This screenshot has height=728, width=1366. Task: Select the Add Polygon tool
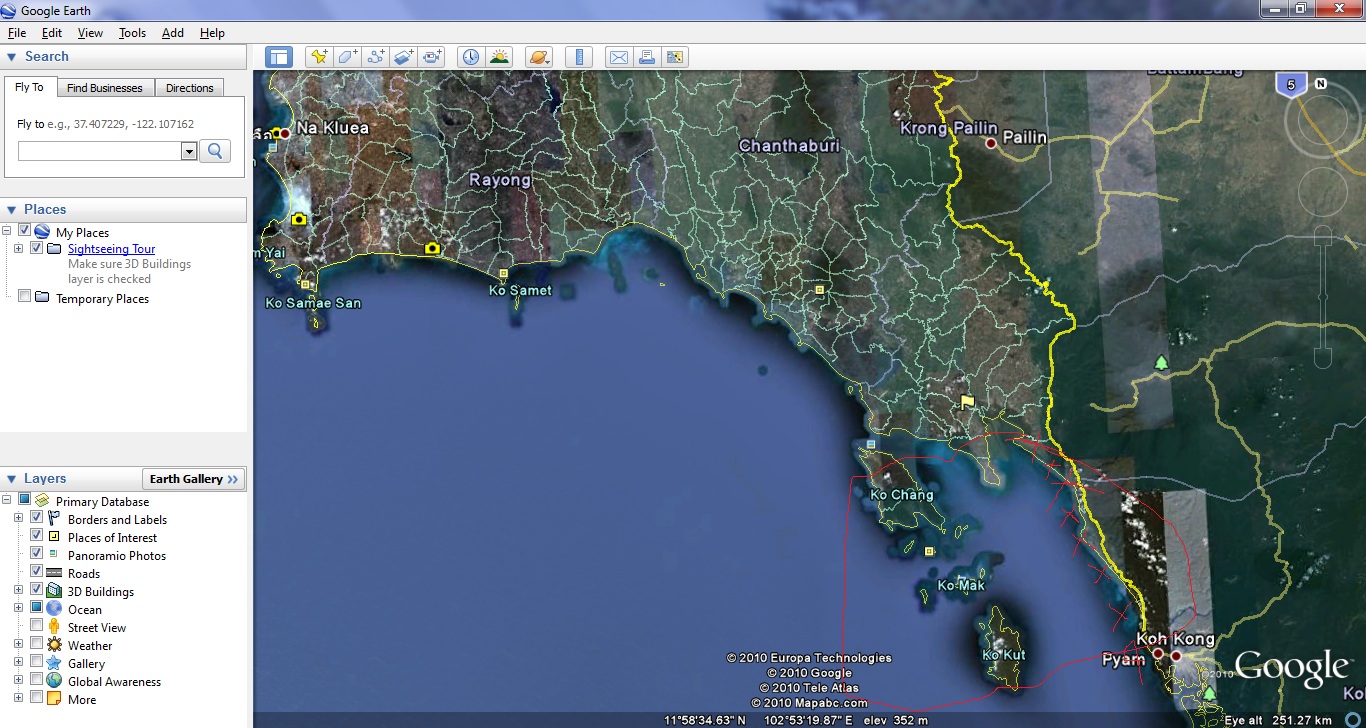coord(347,57)
